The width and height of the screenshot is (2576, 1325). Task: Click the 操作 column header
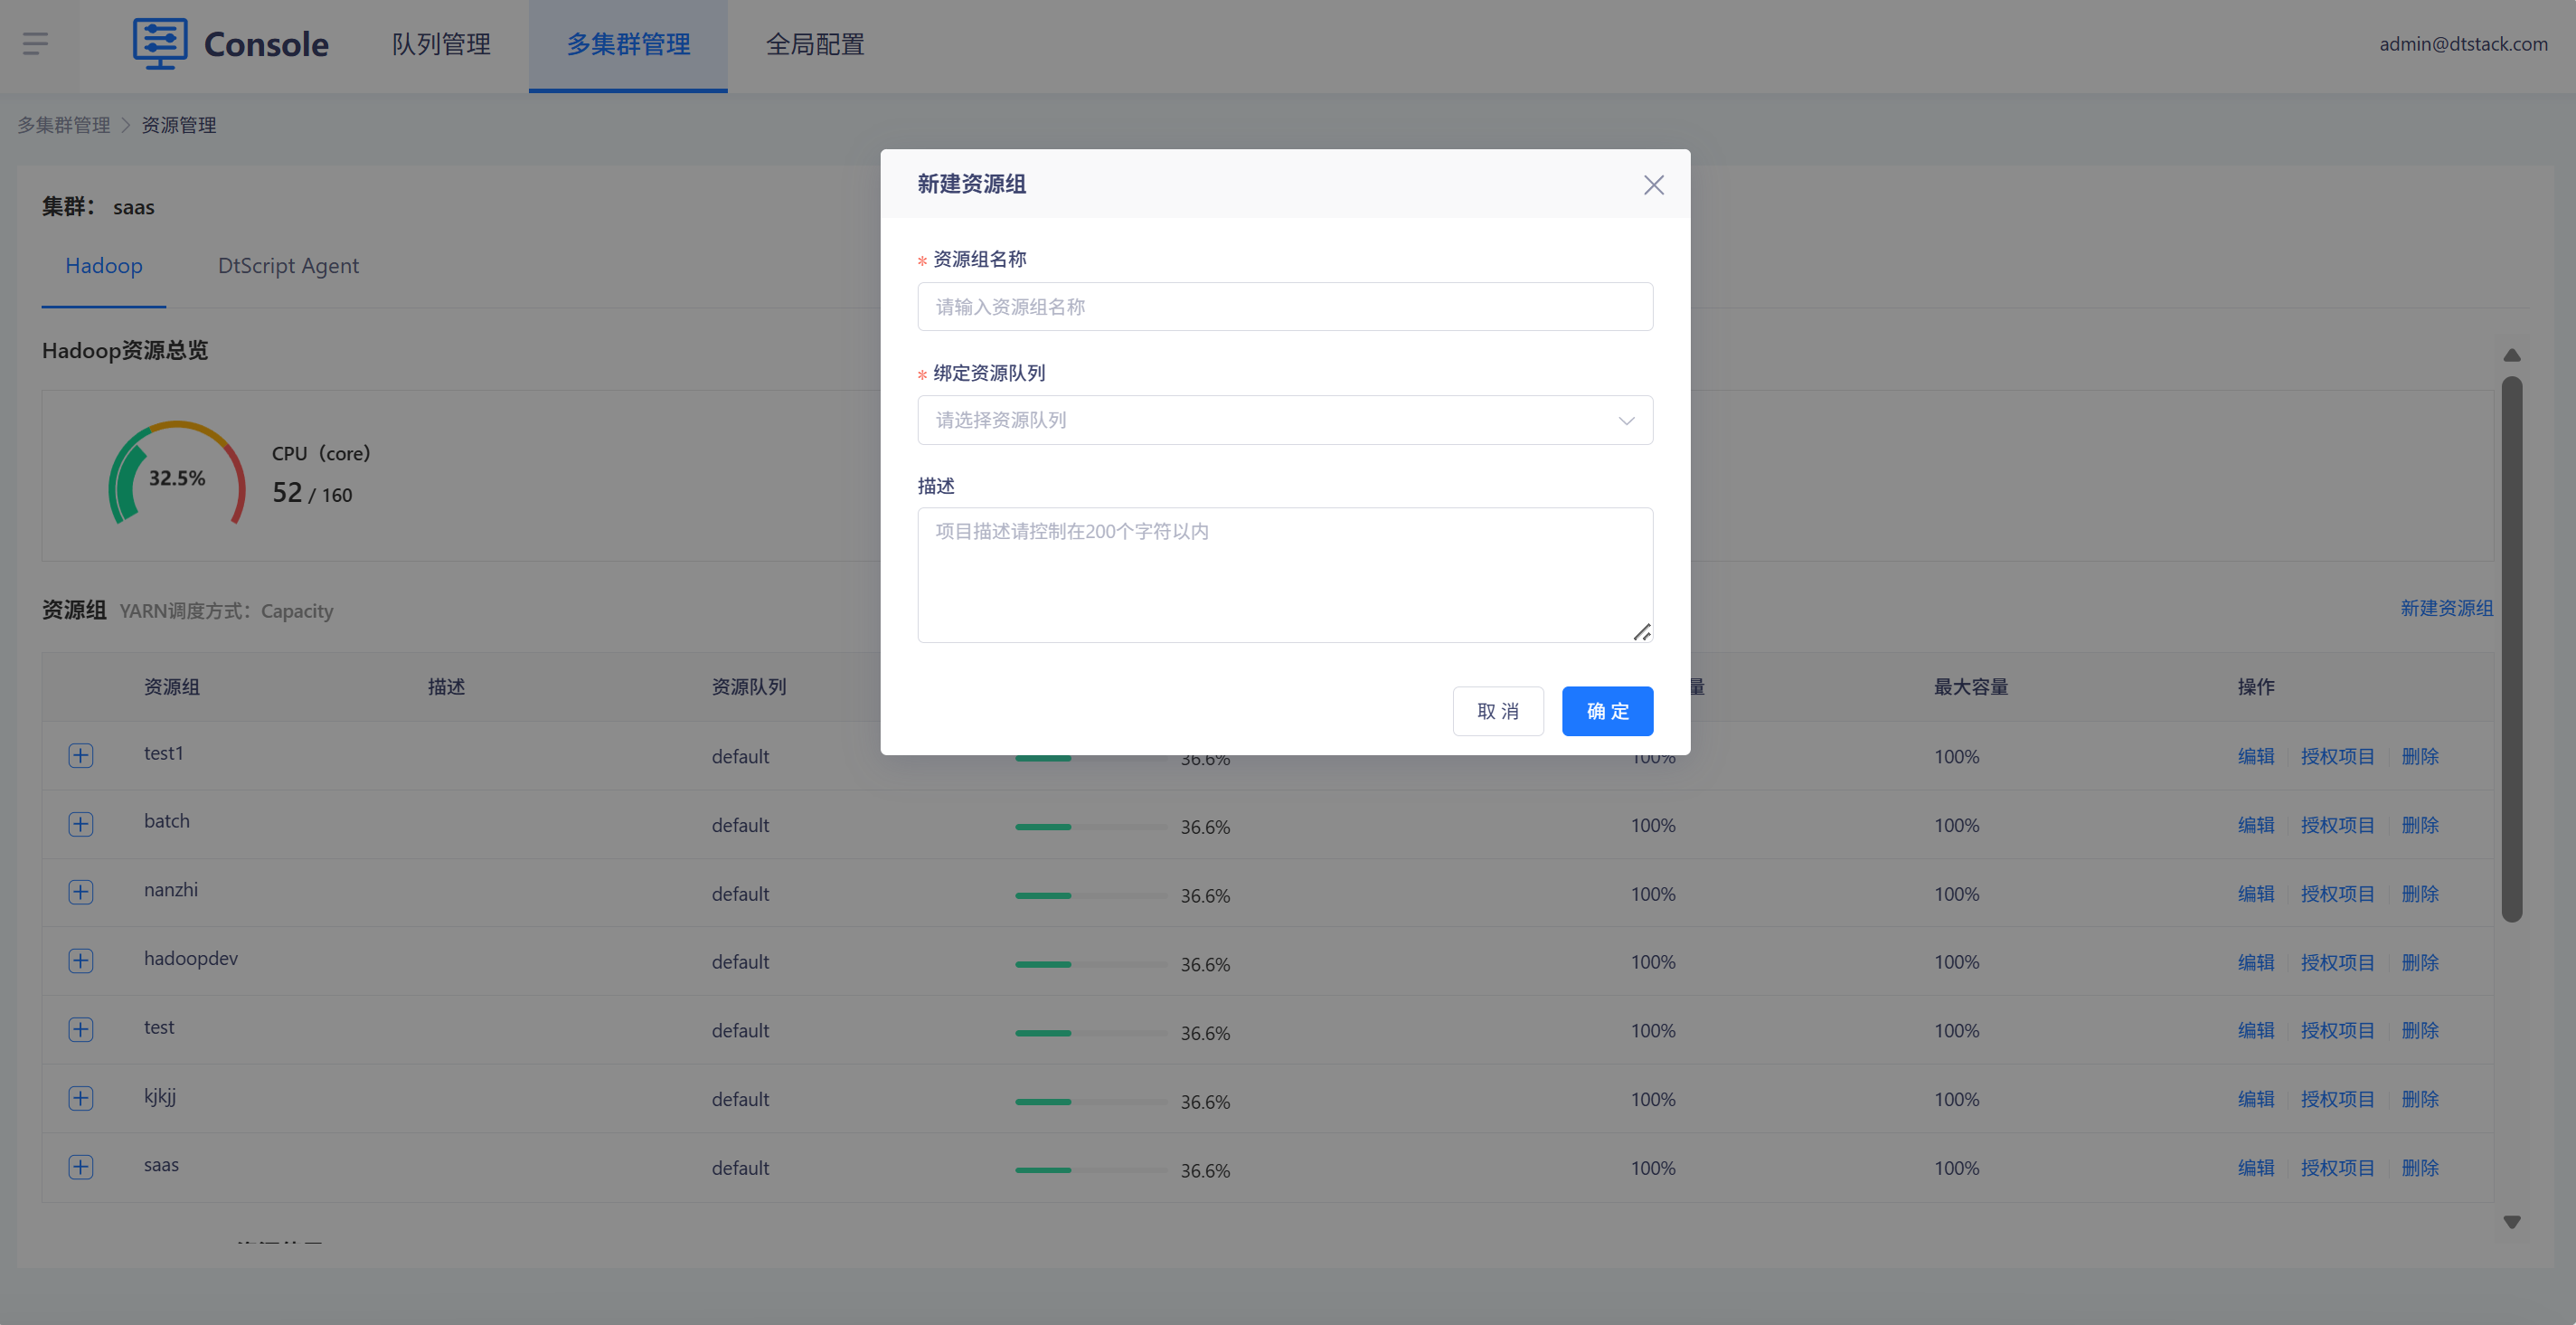point(2256,687)
